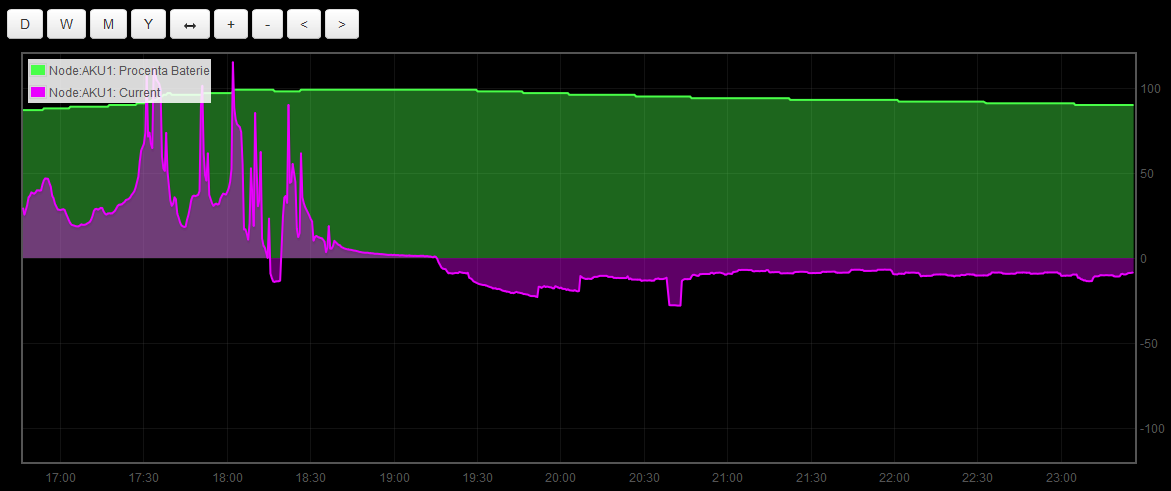Image resolution: width=1171 pixels, height=491 pixels.
Task: Click the tallest magenta current spike near 18:00
Action: tap(233, 64)
